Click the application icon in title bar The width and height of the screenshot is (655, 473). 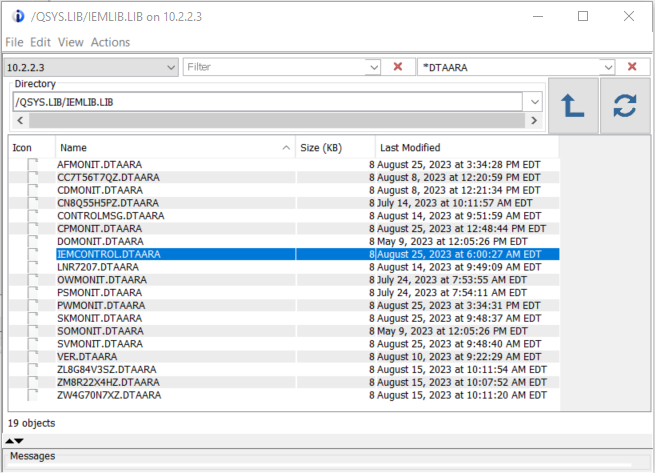coord(18,16)
